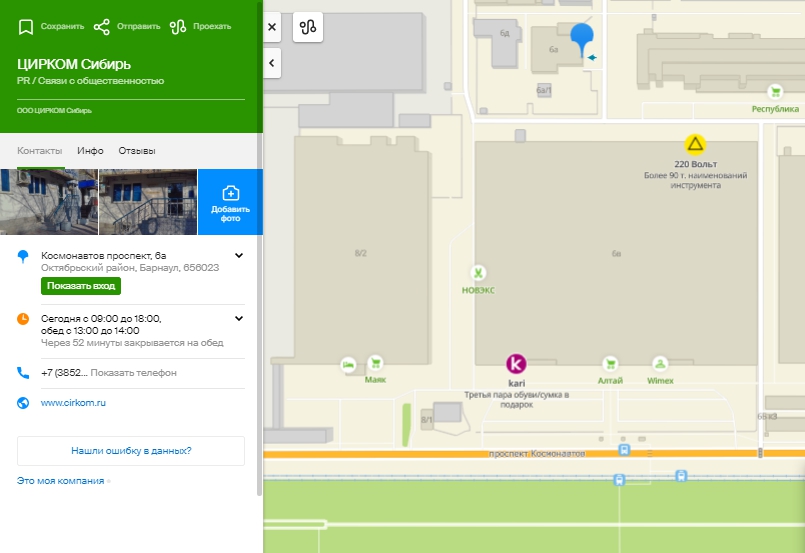805x553 pixels.
Task: Open www.cirkom.ru website link
Action: coord(73,403)
